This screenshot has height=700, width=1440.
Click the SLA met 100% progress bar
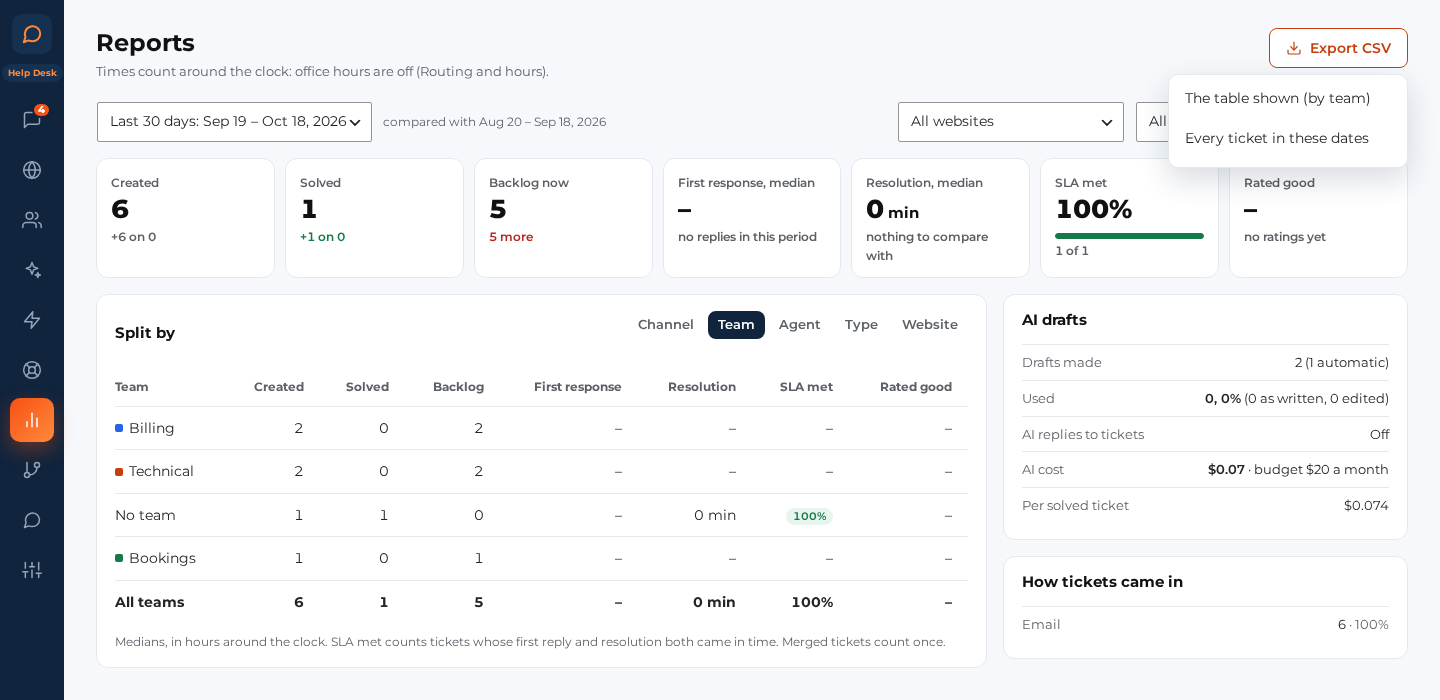pos(1129,236)
